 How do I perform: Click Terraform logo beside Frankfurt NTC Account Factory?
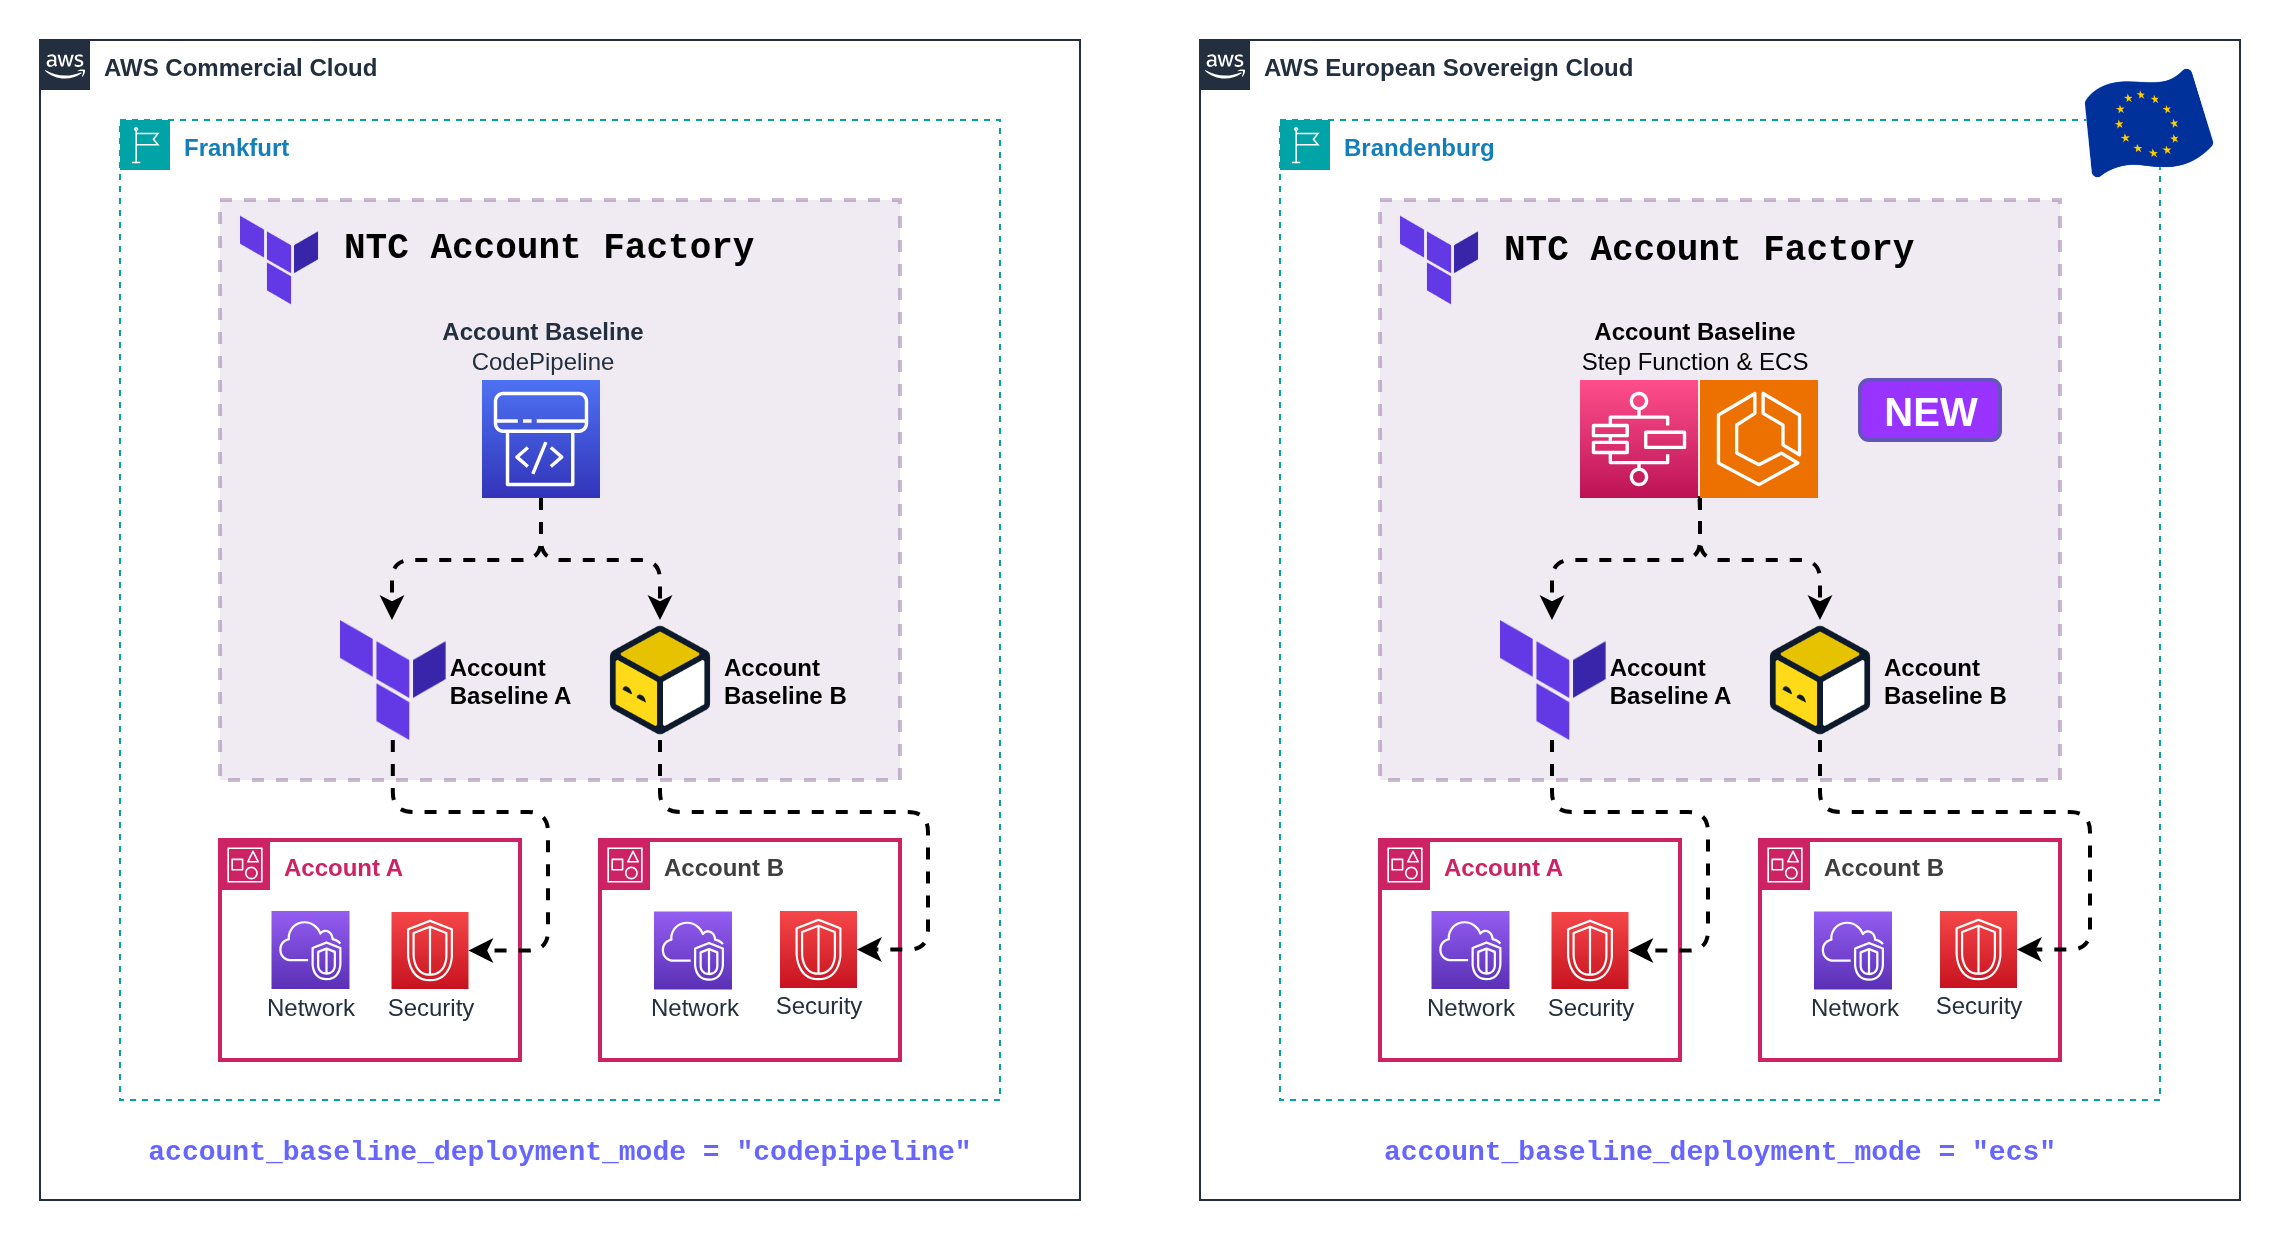tap(279, 260)
